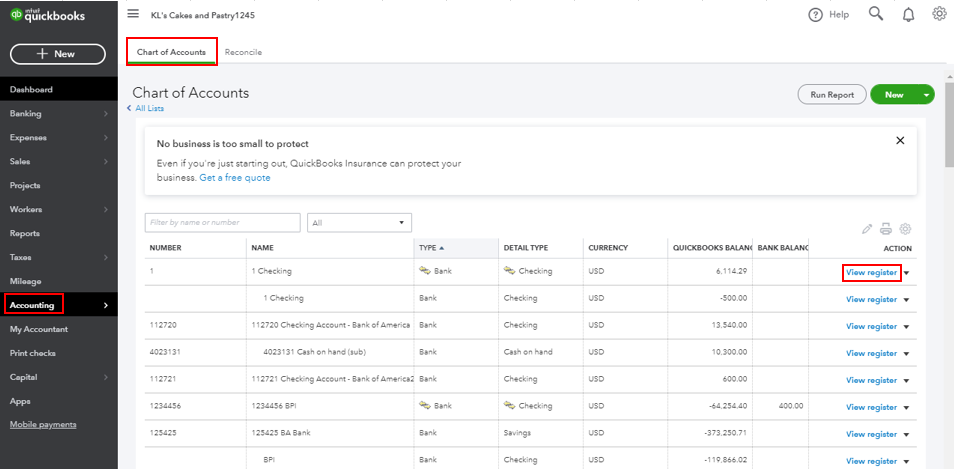Click the Get a free quote link

235,178
